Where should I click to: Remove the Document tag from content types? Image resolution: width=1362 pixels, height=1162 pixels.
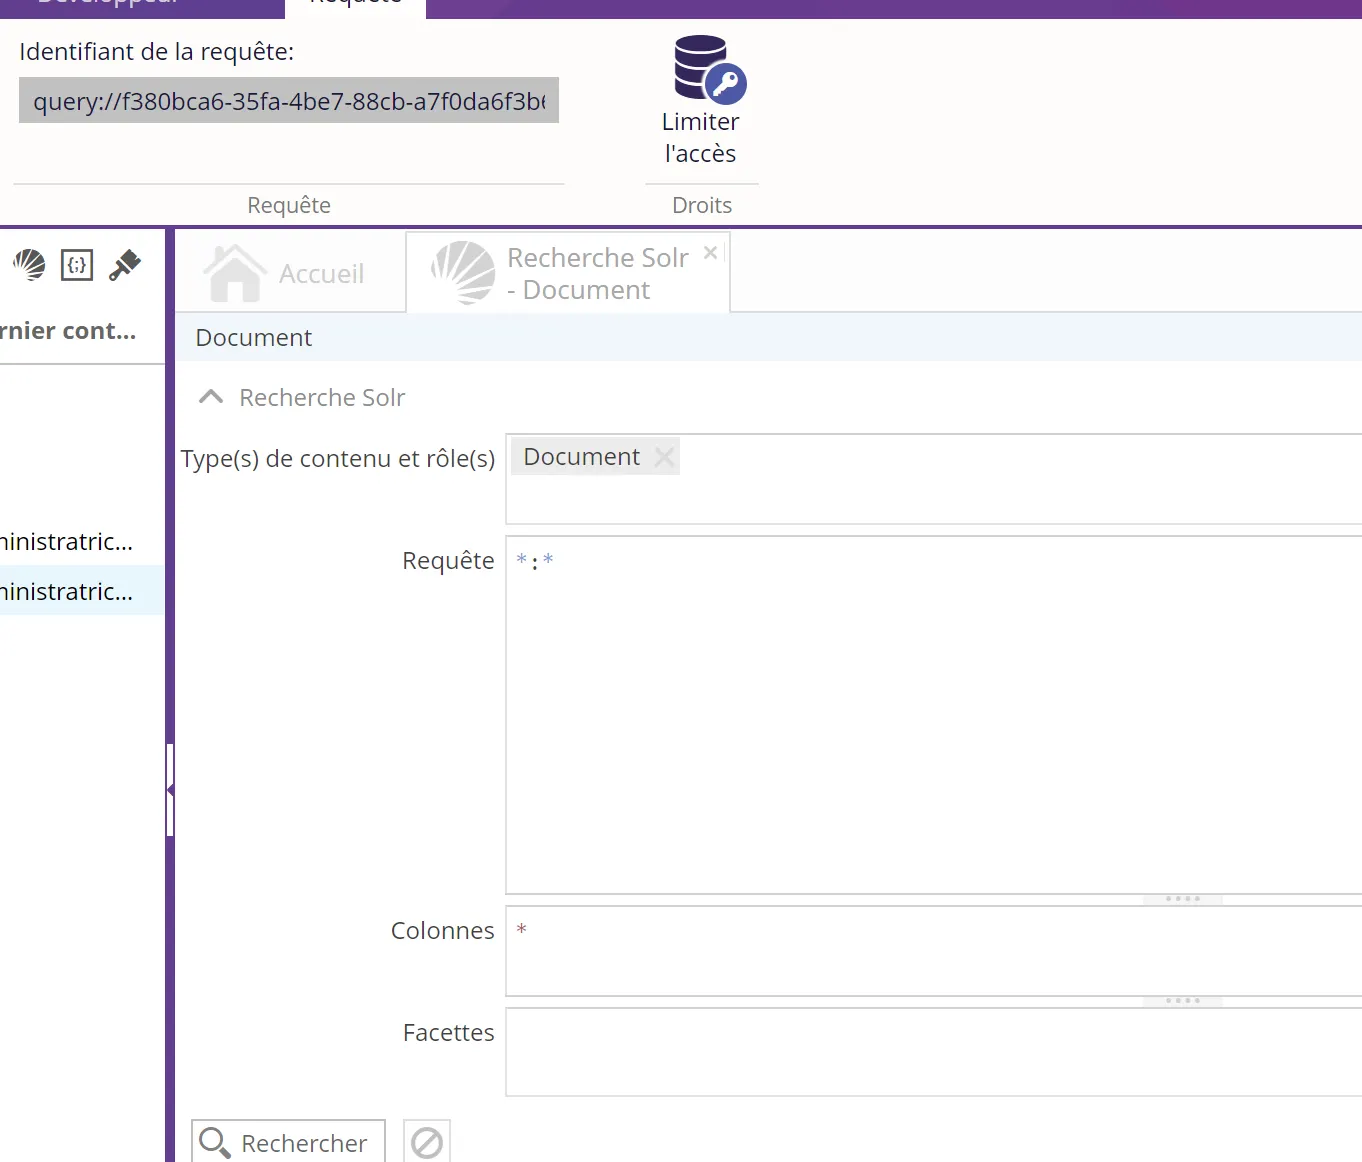[664, 457]
